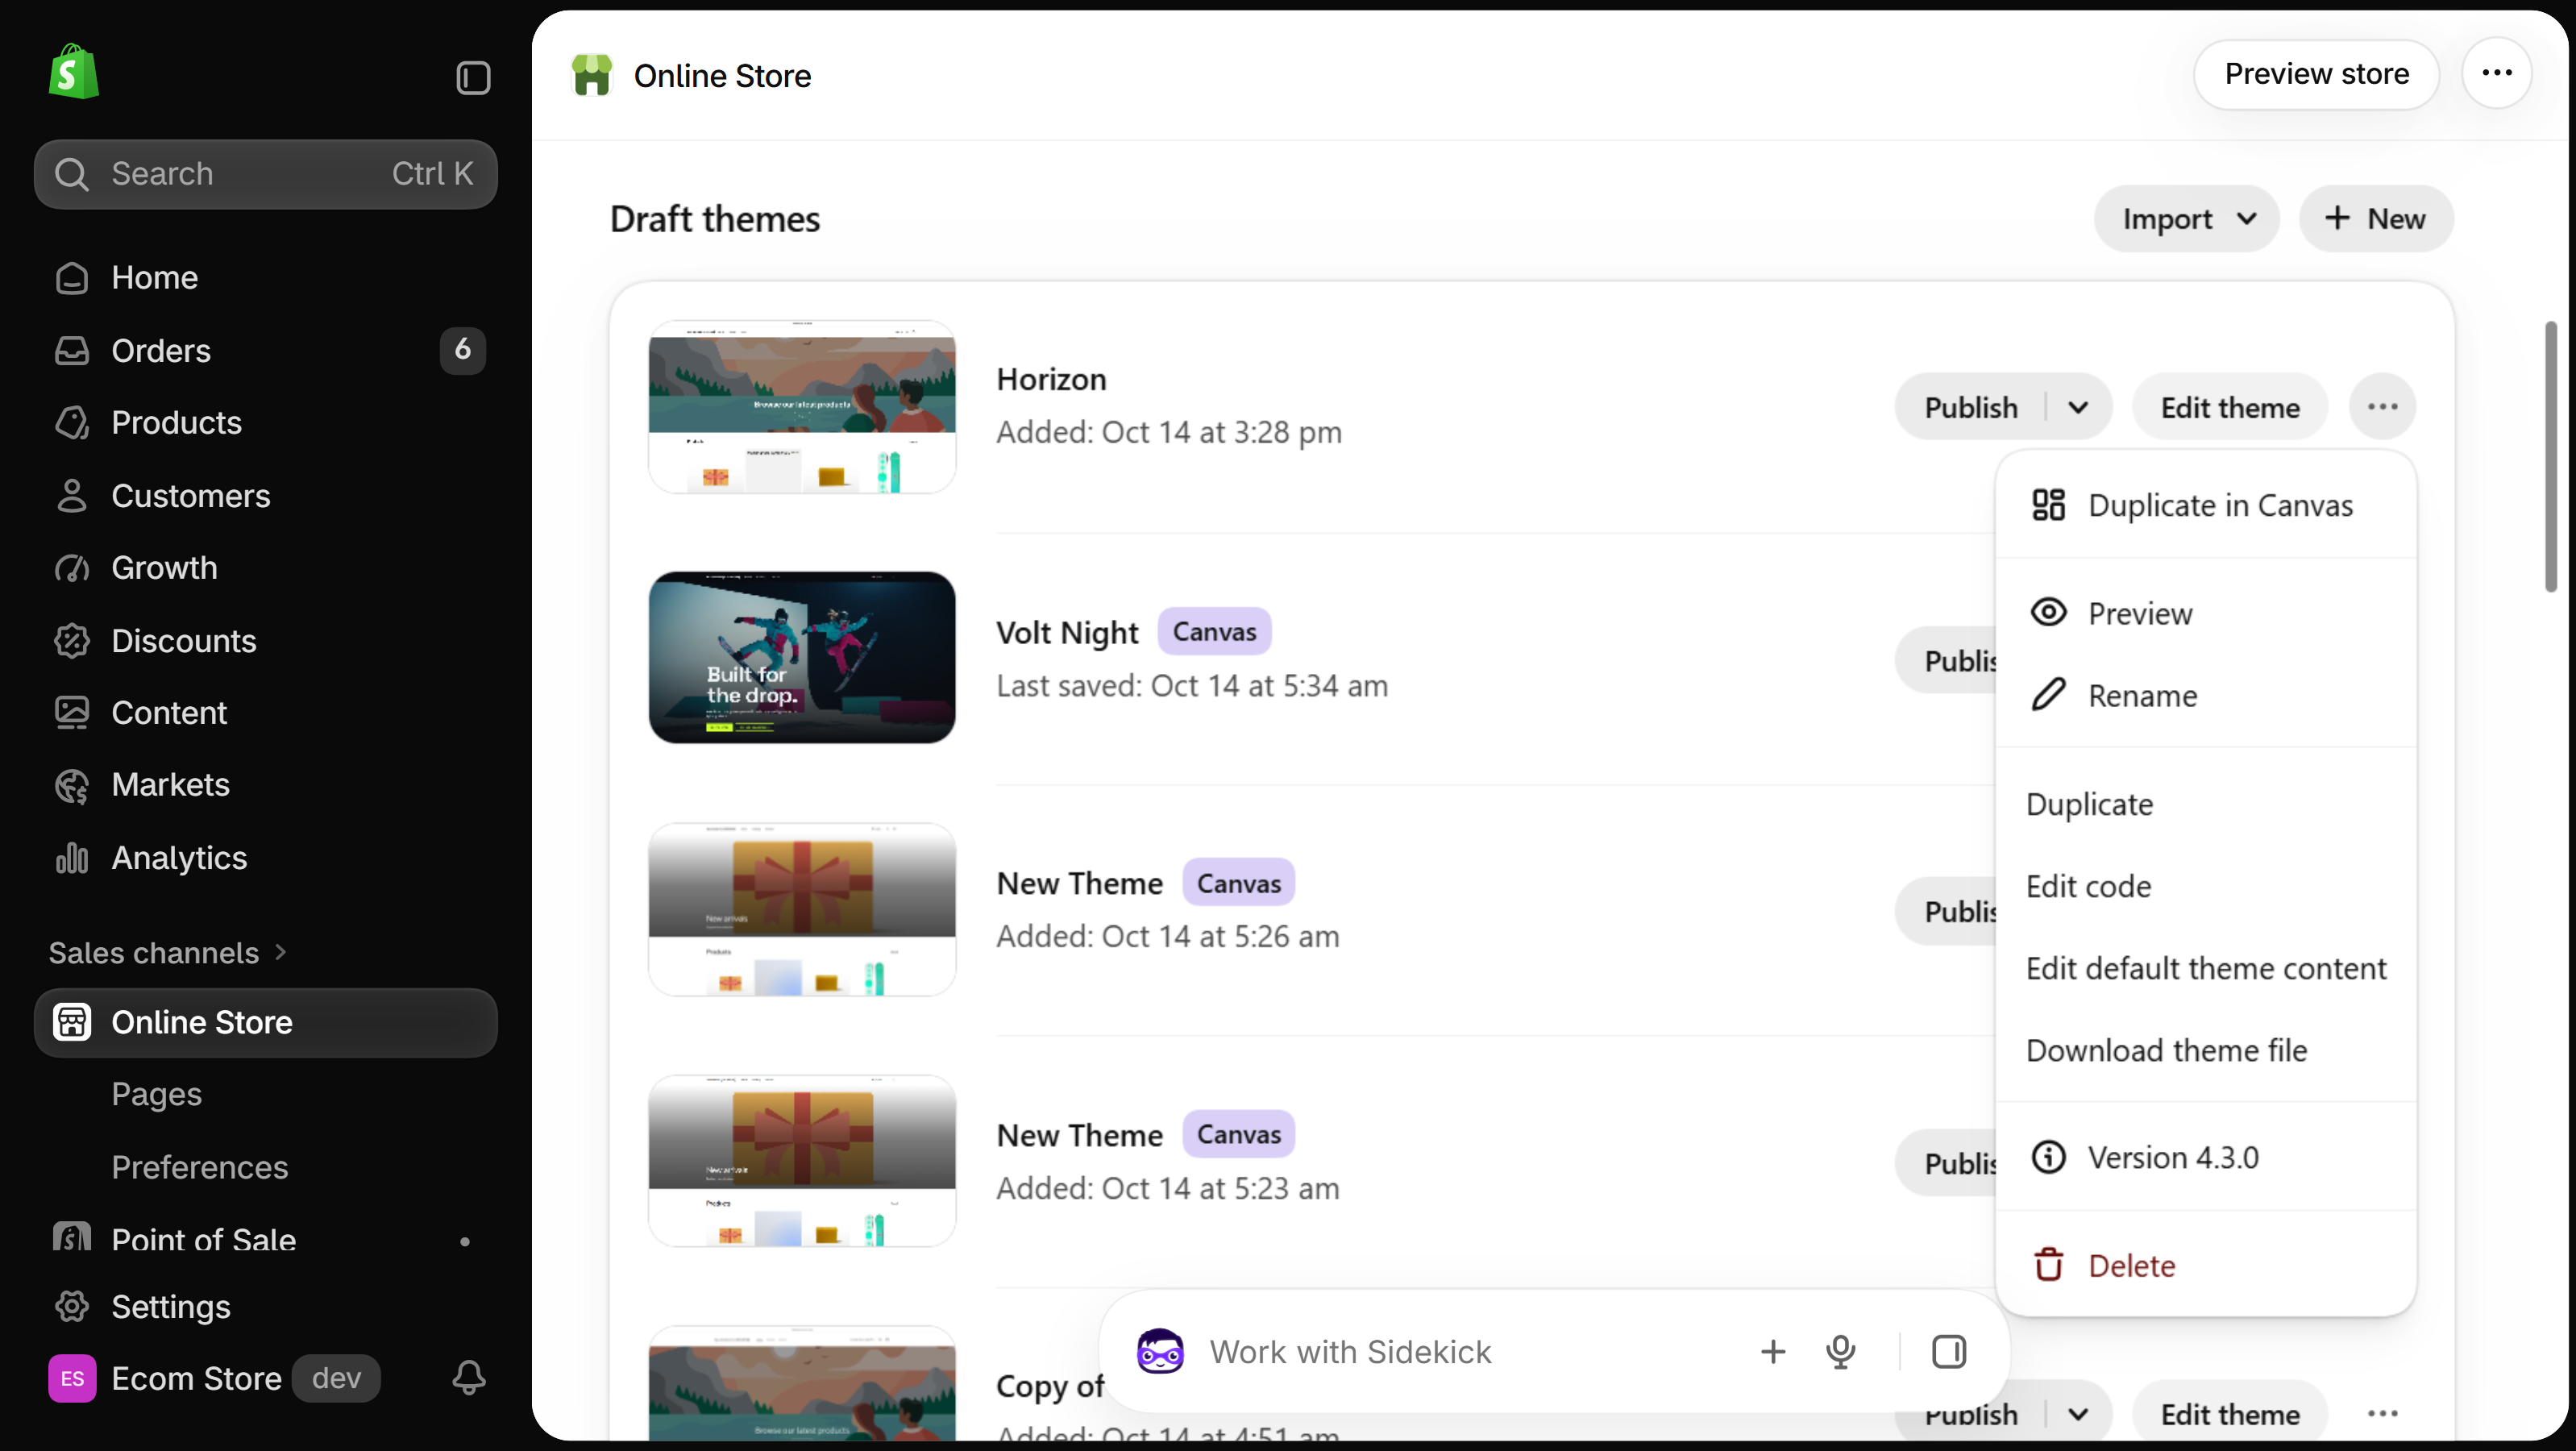Choose Delete from the theme menu

[2206, 1266]
